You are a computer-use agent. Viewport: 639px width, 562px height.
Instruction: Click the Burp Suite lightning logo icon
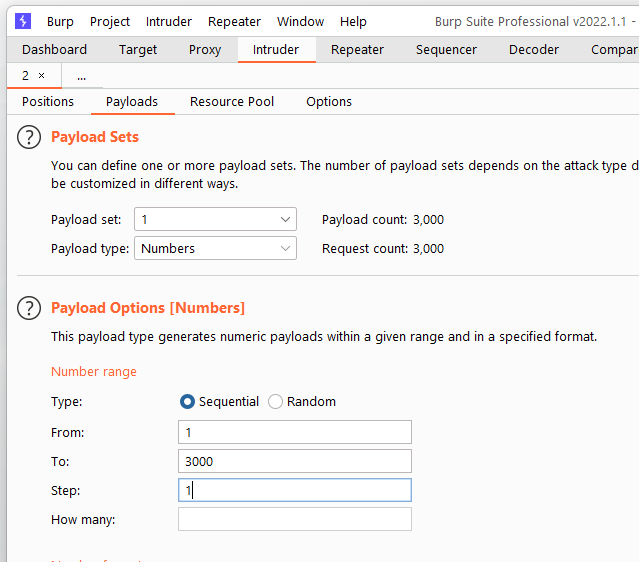pyautogui.click(x=23, y=21)
